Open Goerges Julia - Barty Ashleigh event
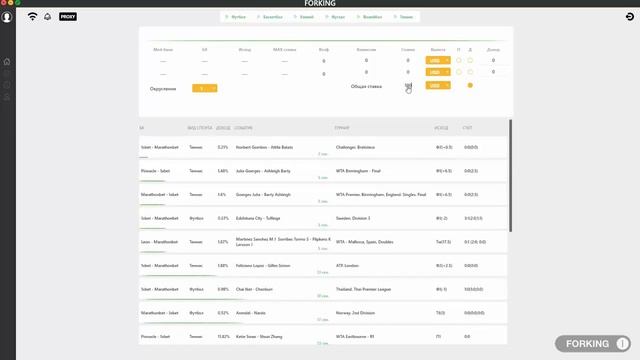Viewport: 640px width, 360px height. click(263, 195)
